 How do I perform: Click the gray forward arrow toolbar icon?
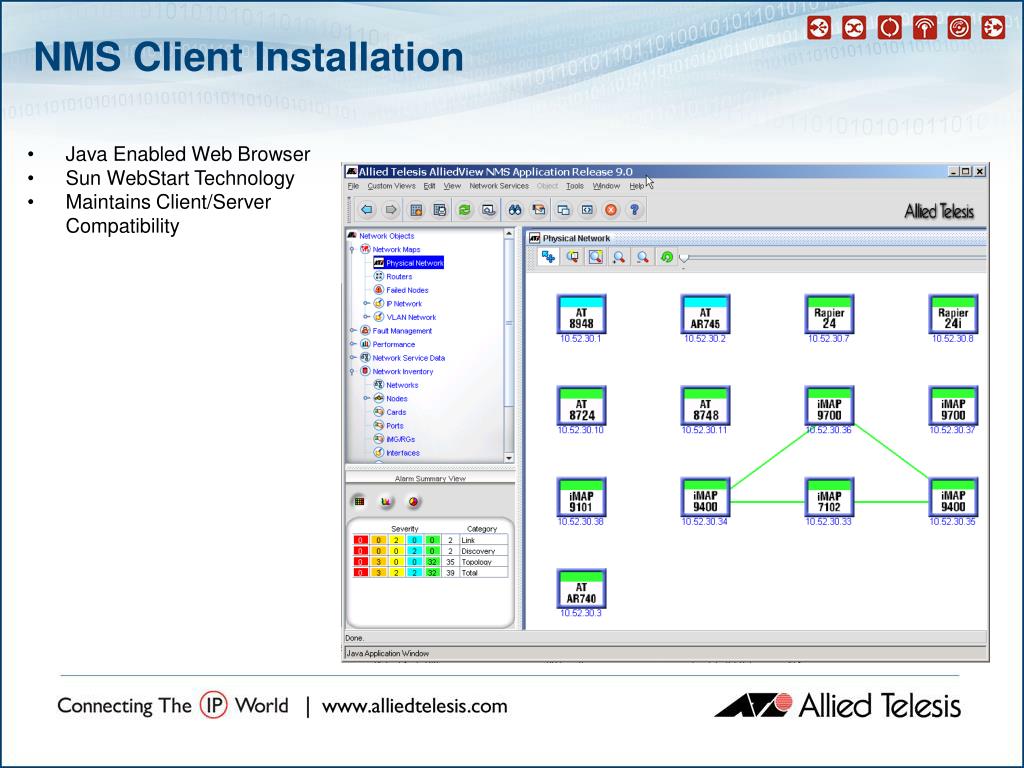pos(391,210)
